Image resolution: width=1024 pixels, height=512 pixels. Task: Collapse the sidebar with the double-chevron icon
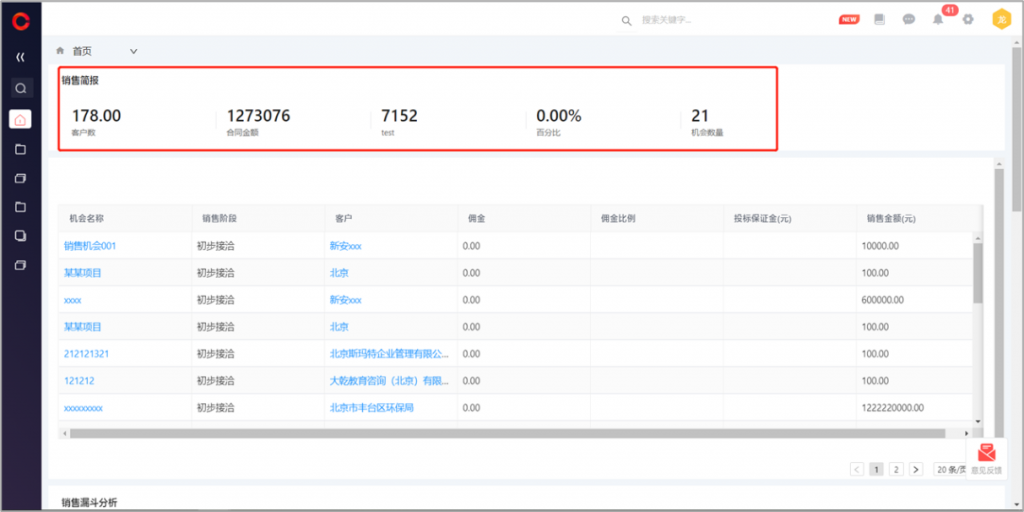click(21, 57)
